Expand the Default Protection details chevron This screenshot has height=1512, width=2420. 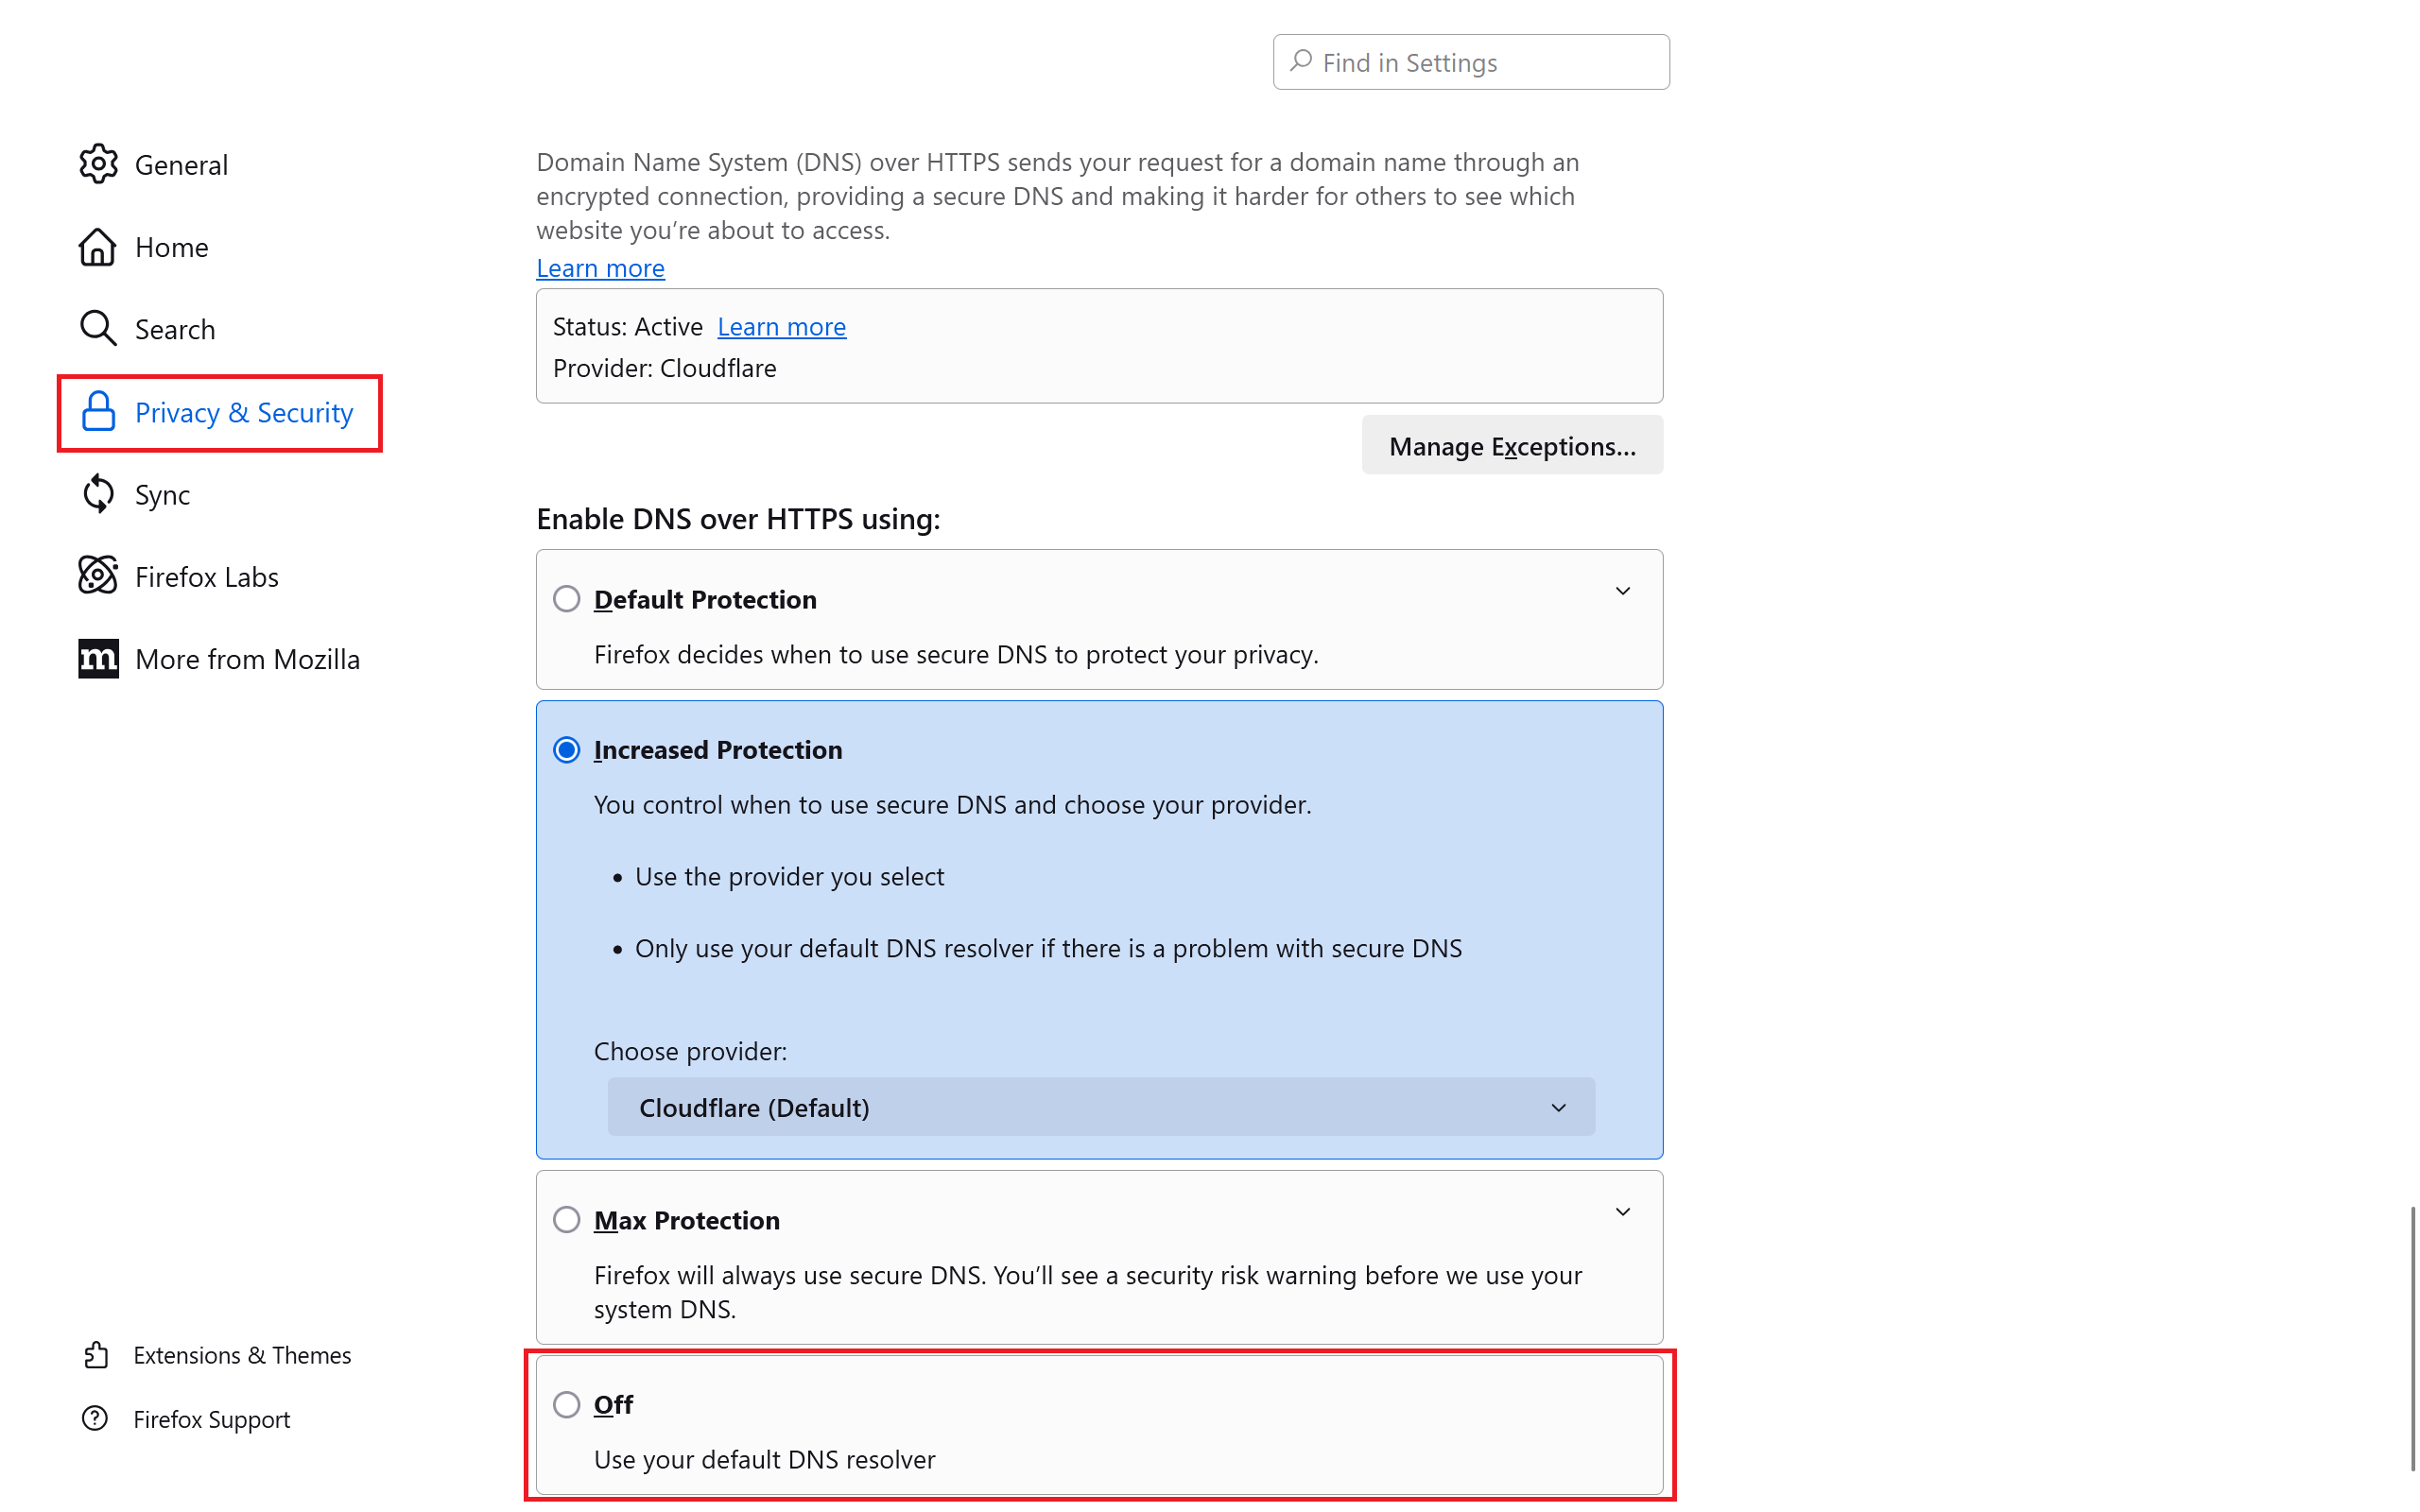pyautogui.click(x=1622, y=592)
